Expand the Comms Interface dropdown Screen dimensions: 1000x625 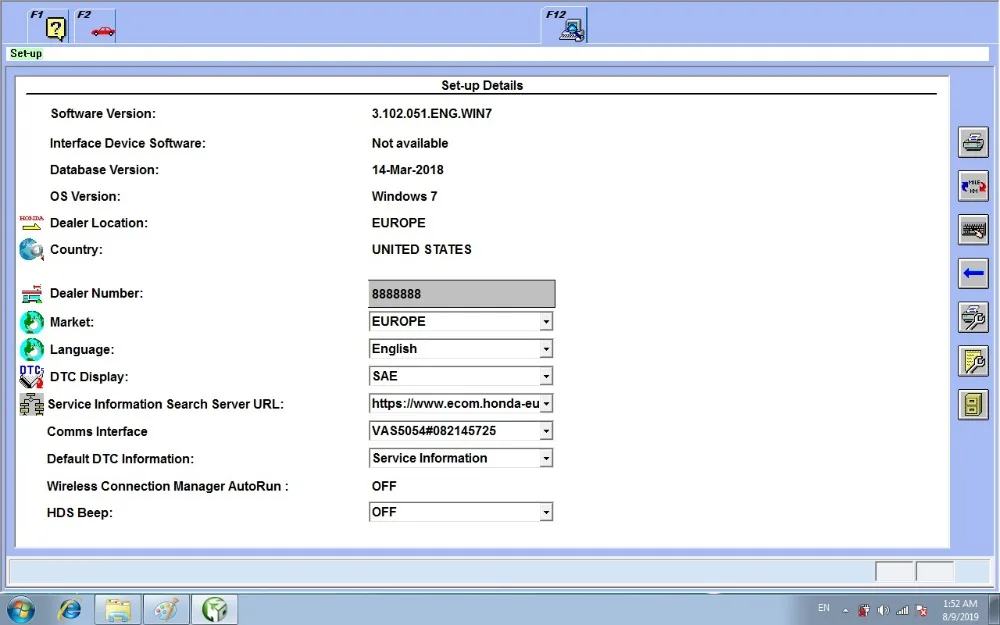pyautogui.click(x=546, y=431)
